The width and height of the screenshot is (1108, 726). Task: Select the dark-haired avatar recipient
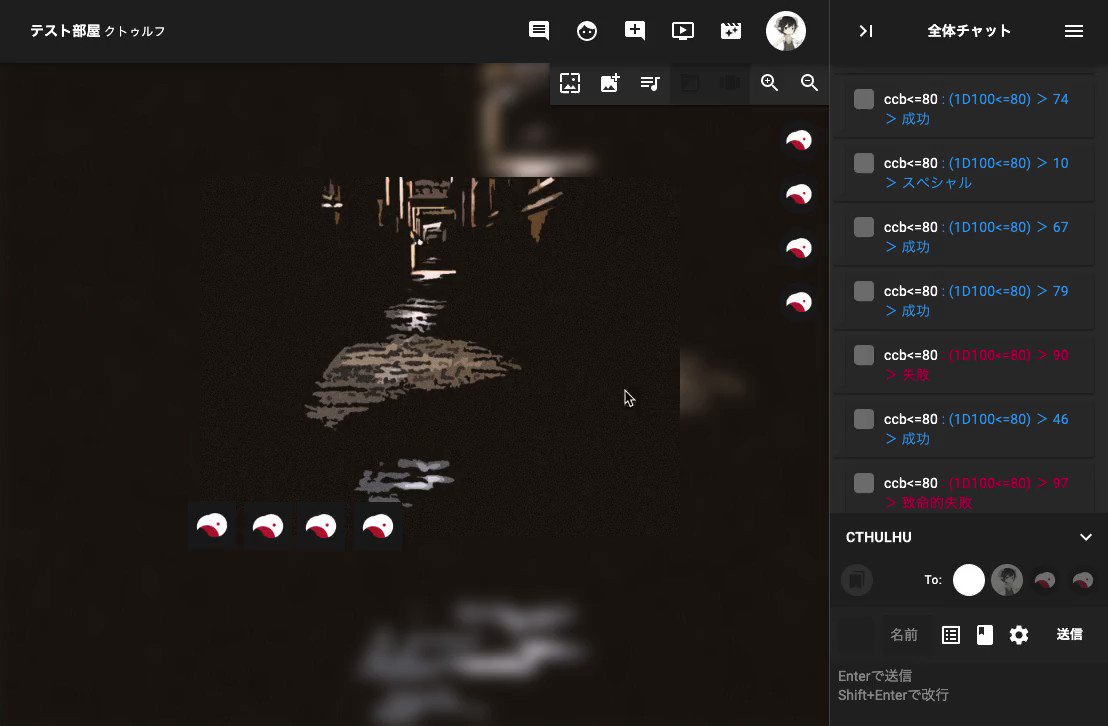[1007, 580]
